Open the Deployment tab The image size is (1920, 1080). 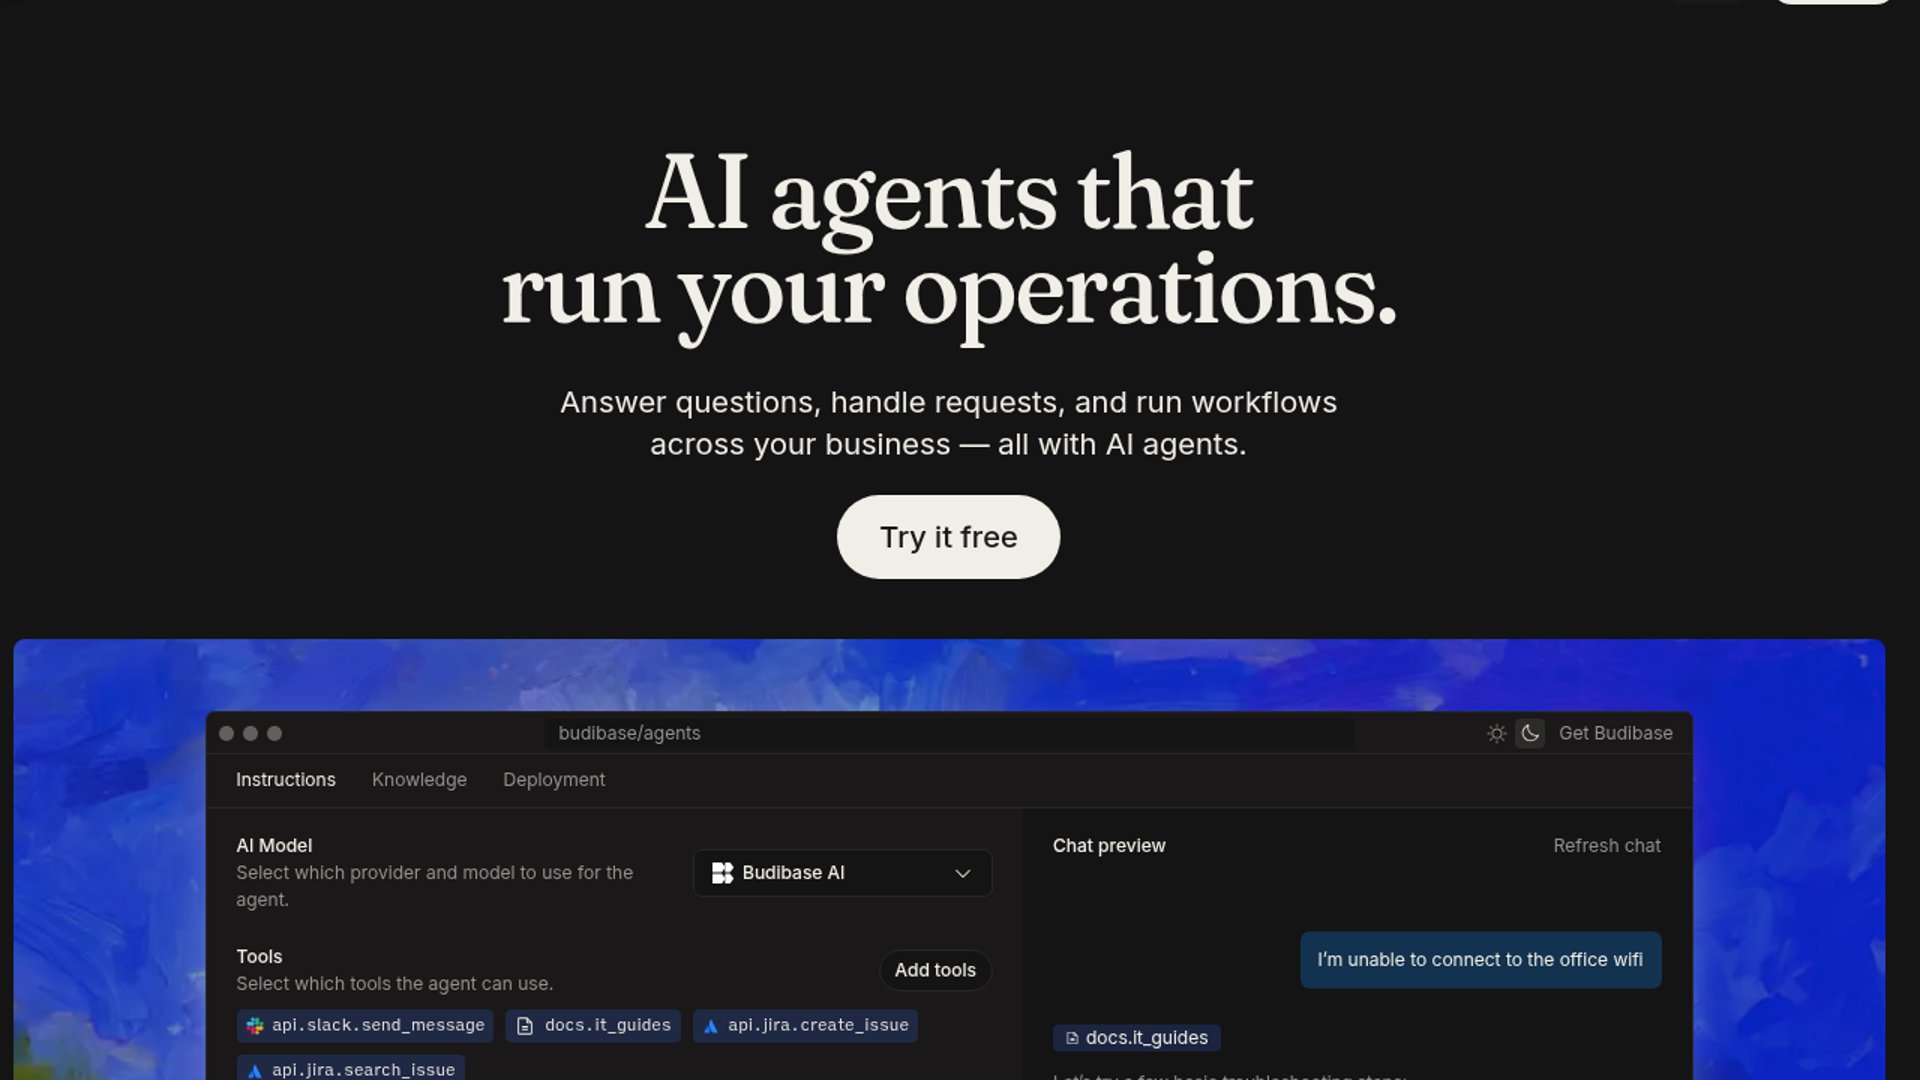tap(554, 780)
